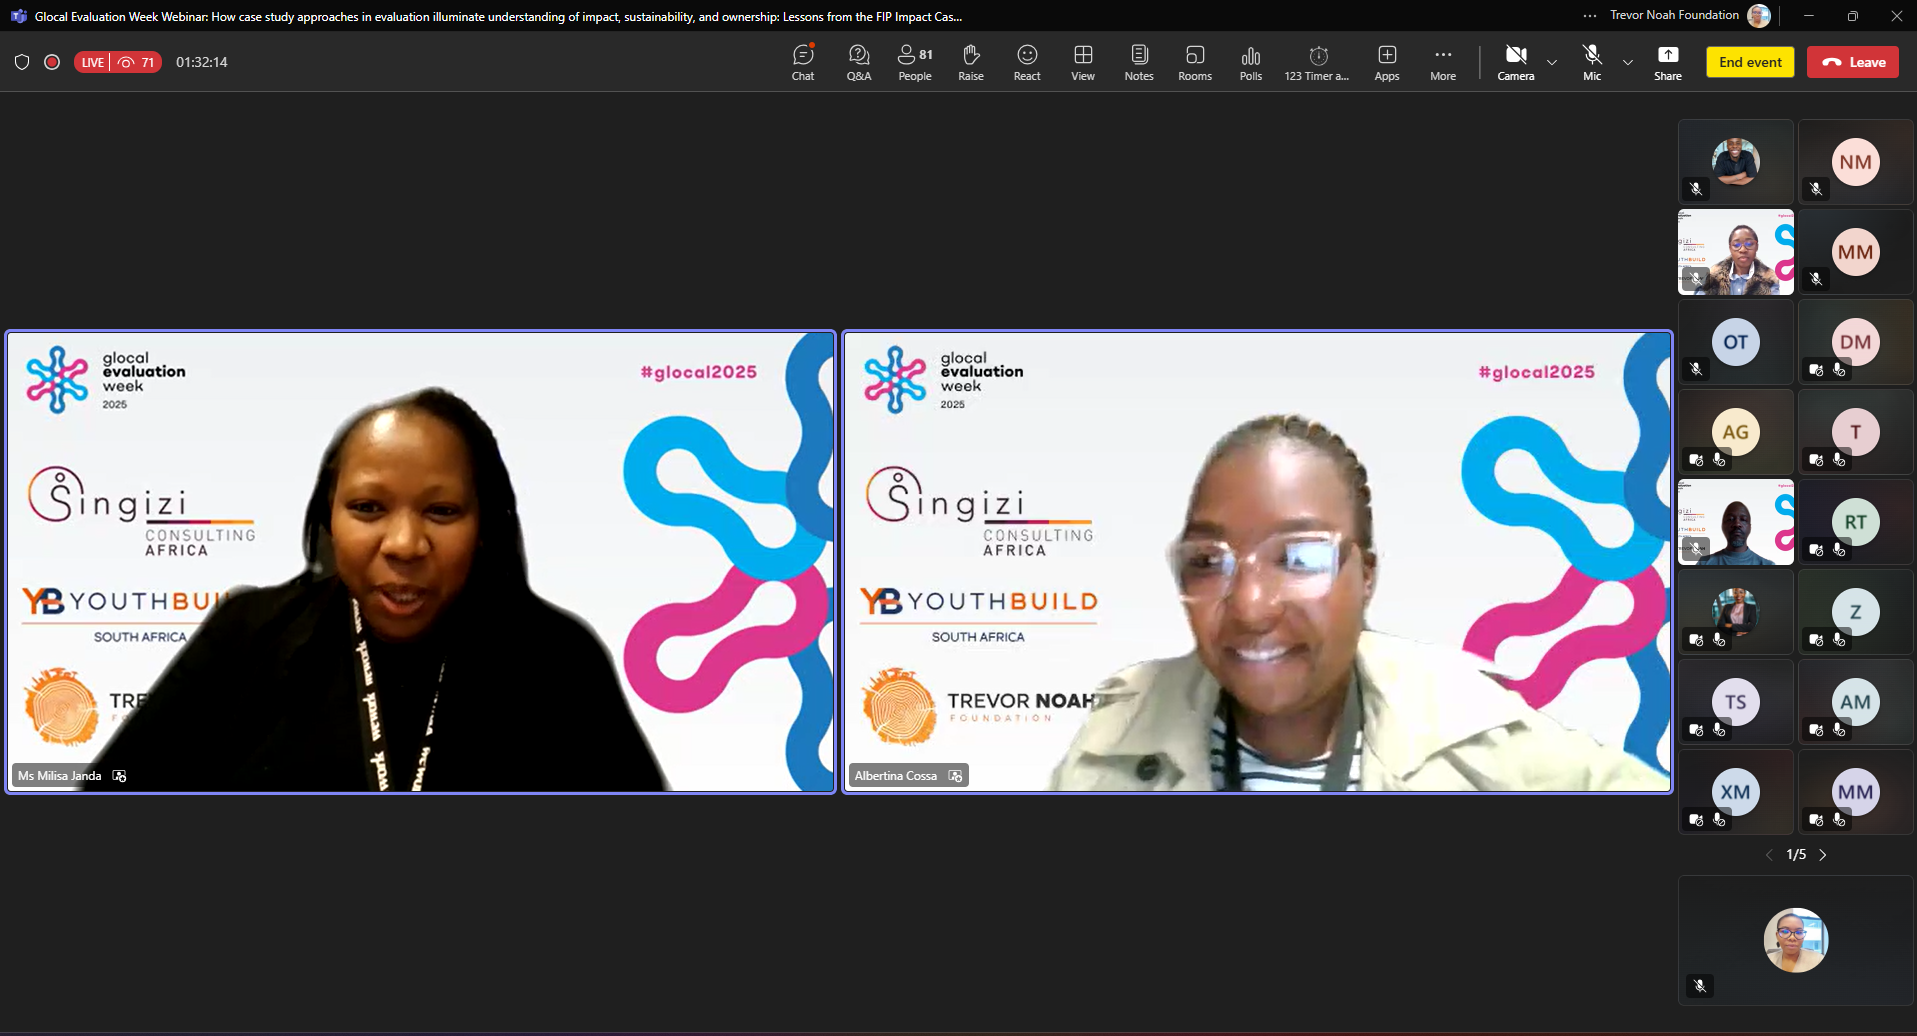Open Trevor Noah Foundation profile avatar
Screen dimensions: 1917x1036
click(1759, 15)
